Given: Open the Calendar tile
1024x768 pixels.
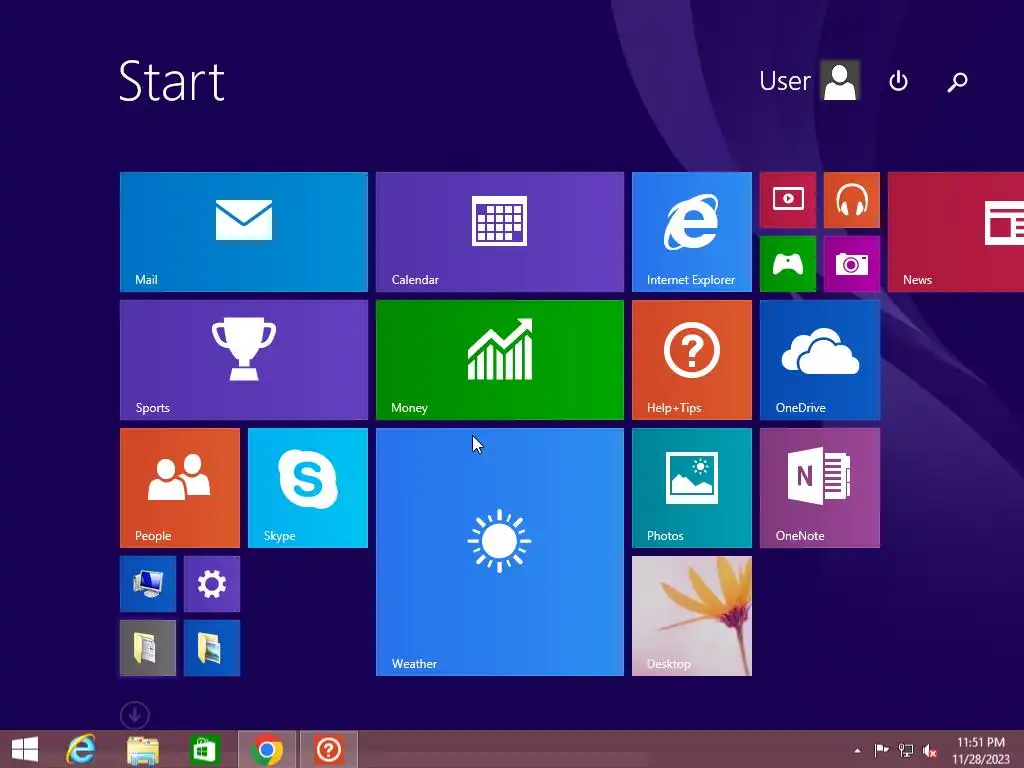Looking at the screenshot, I should pyautogui.click(x=500, y=232).
